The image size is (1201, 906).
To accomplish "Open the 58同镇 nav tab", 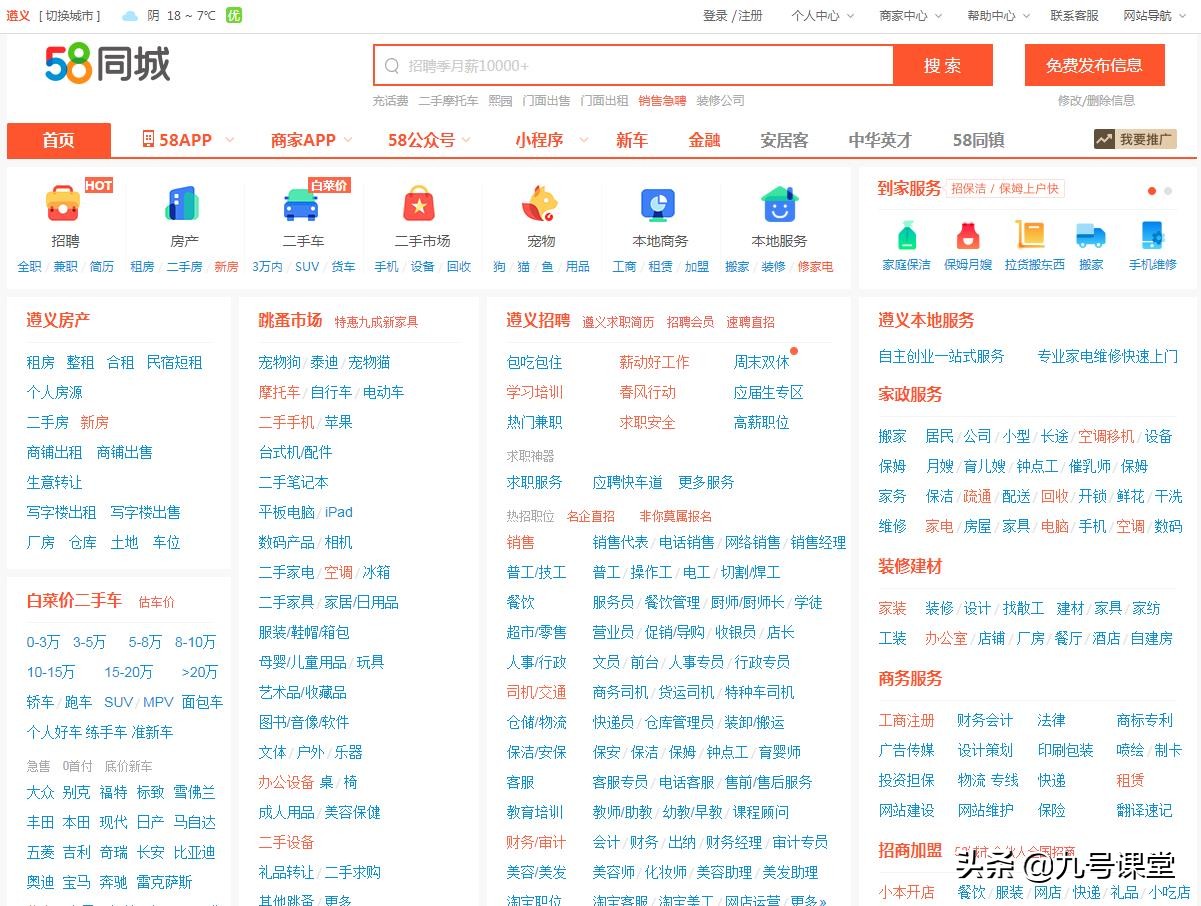I will coord(979,140).
